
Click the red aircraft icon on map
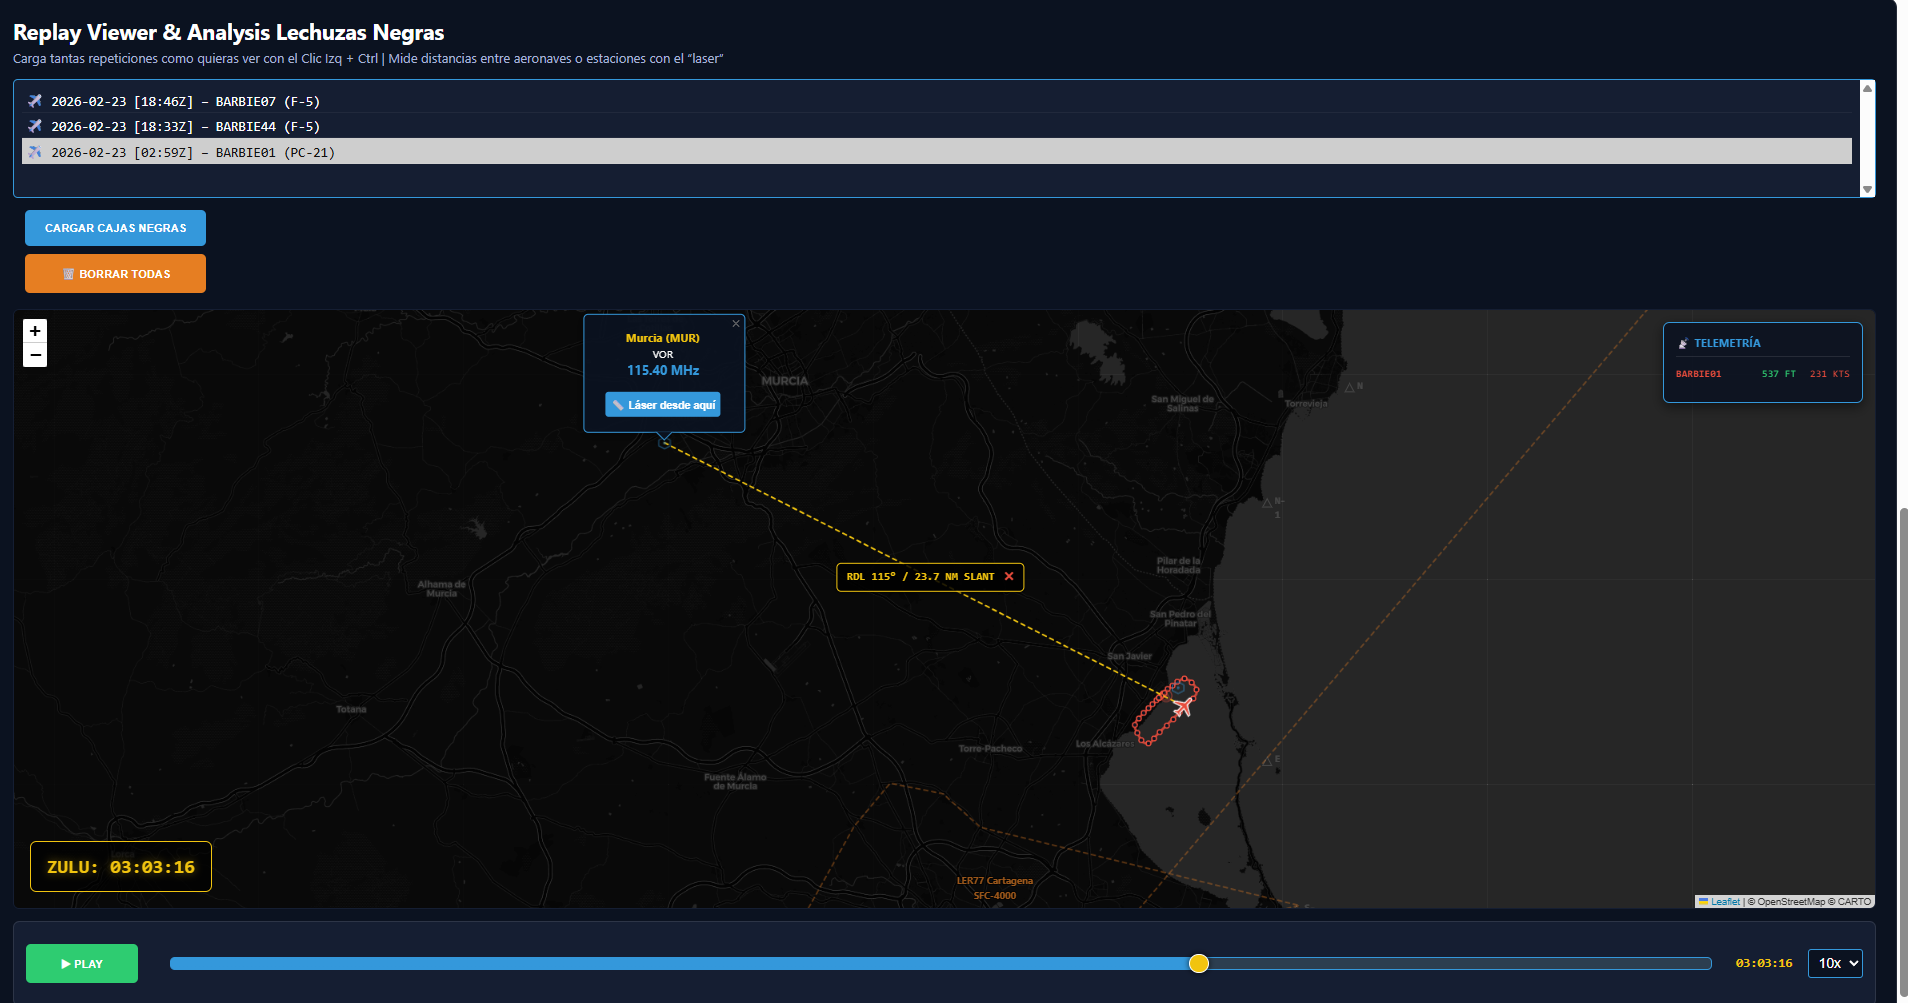click(1183, 707)
